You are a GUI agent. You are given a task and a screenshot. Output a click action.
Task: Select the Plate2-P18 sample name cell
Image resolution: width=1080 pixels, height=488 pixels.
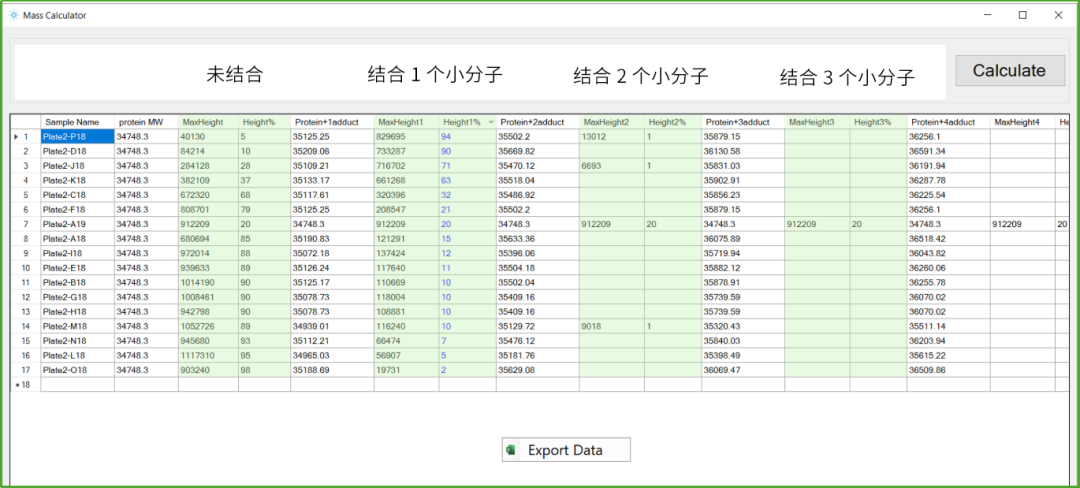click(x=77, y=136)
